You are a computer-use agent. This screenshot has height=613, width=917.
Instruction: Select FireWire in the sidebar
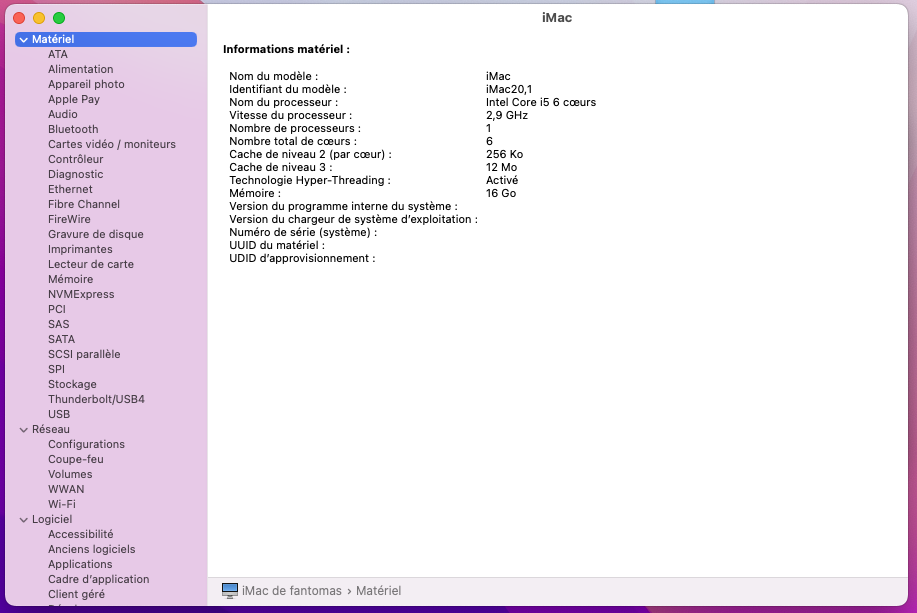pyautogui.click(x=69, y=219)
